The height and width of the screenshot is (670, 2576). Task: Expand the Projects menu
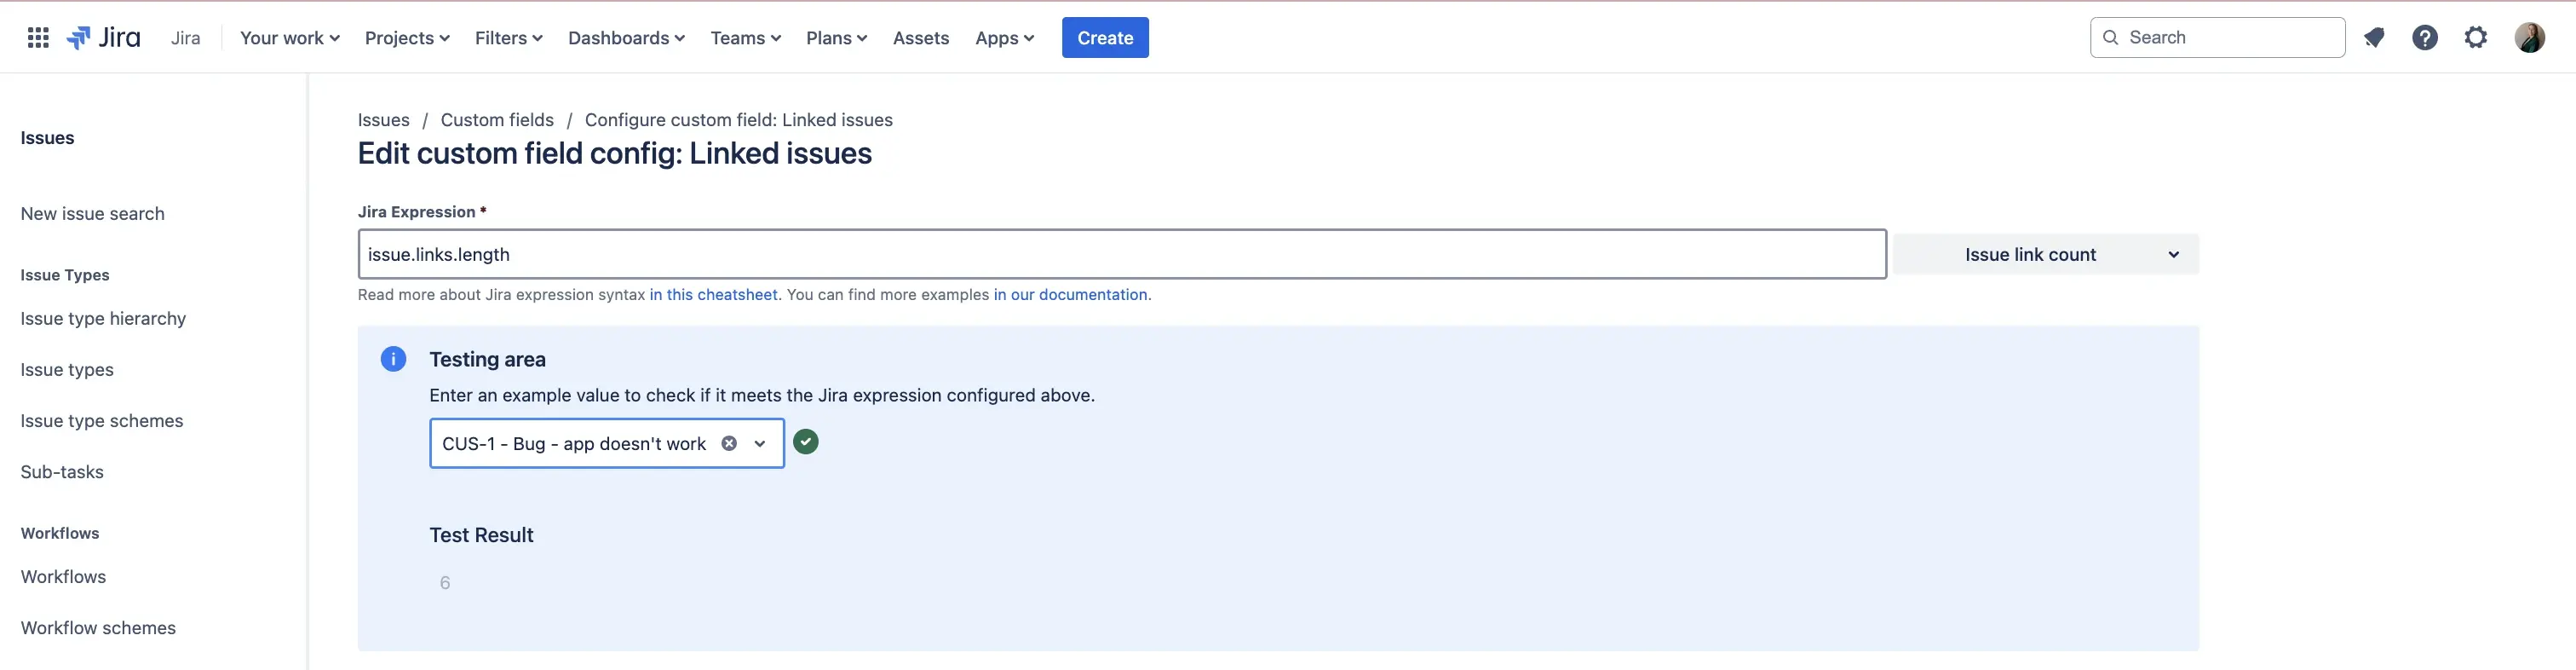coord(406,37)
